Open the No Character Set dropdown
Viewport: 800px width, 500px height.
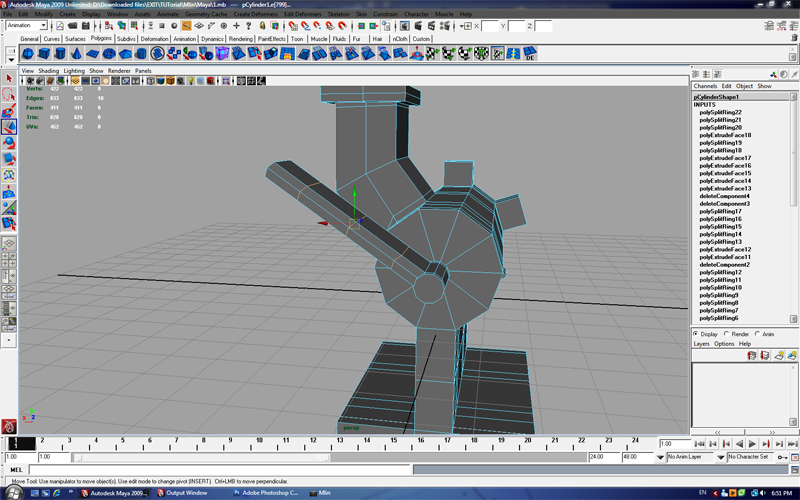(746, 457)
